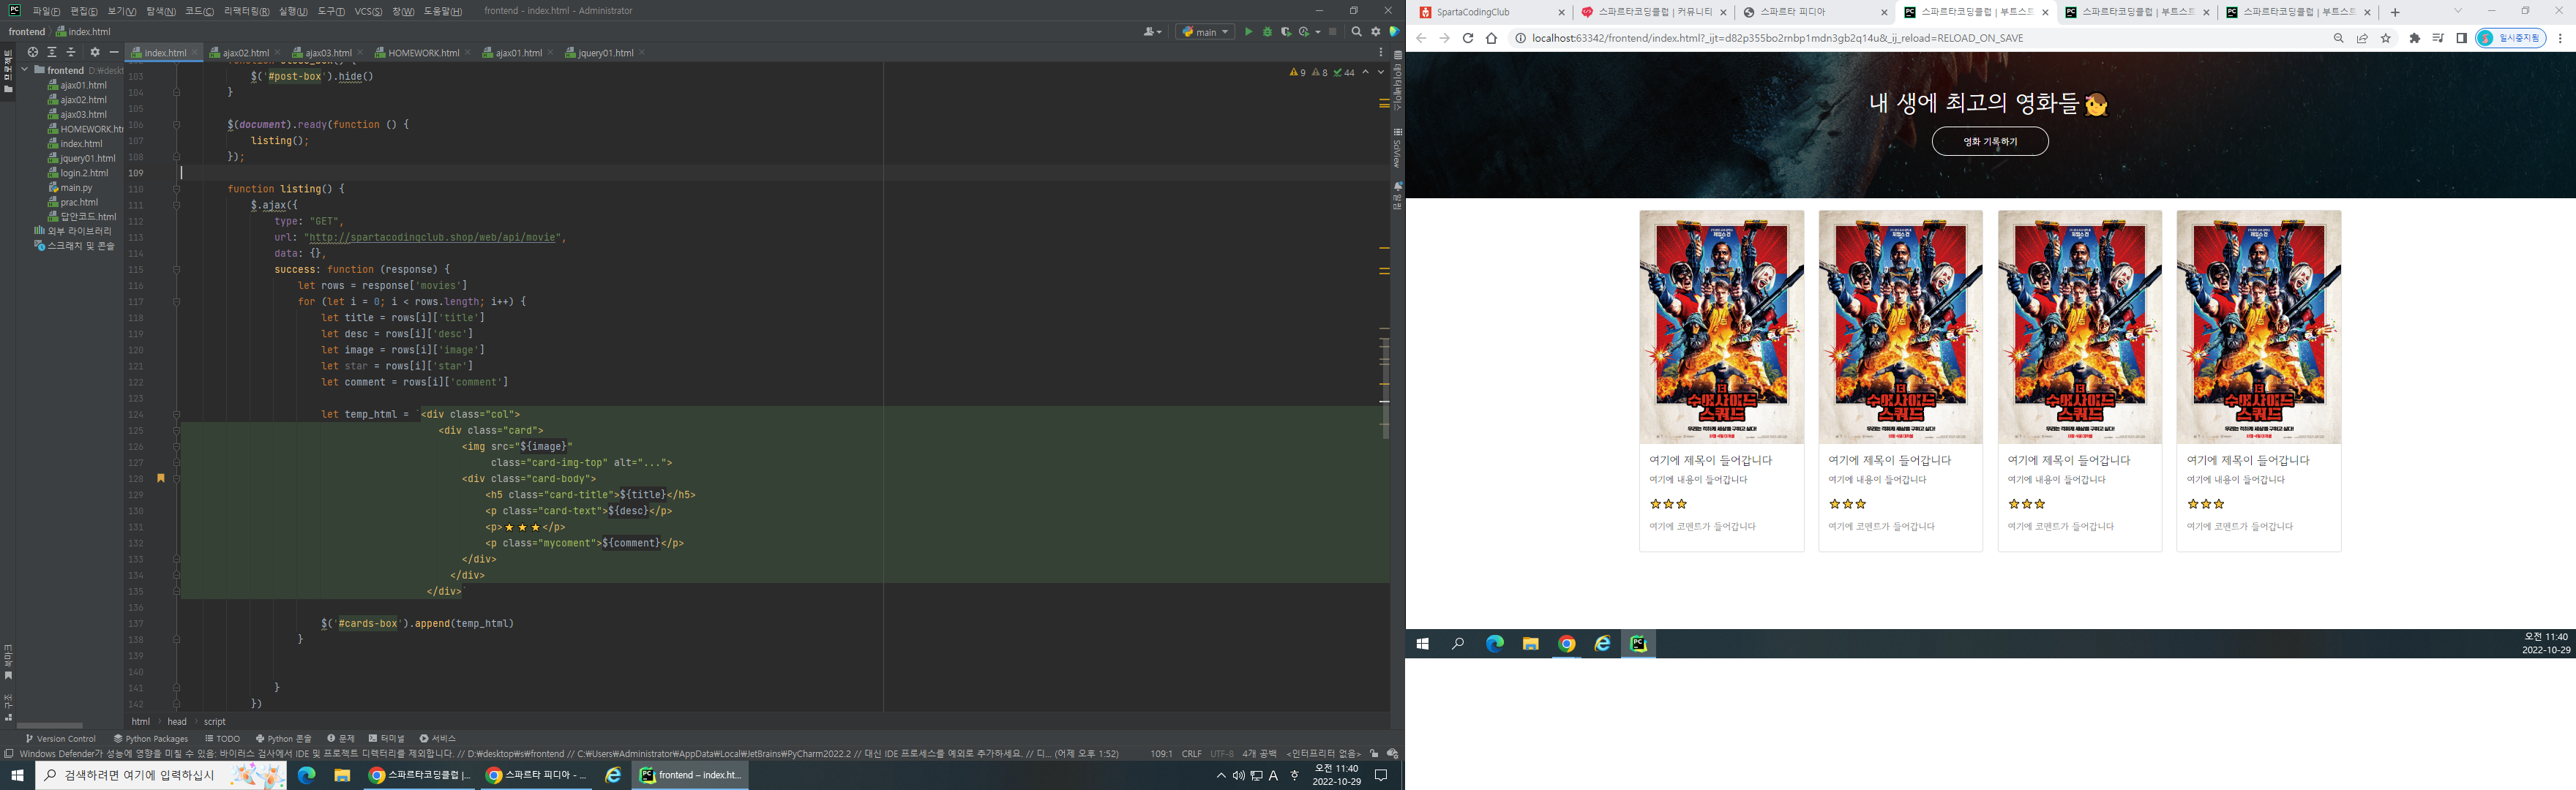Click the colorful JetBrains Space icon in toolbar
This screenshot has height=790, width=2576.
(1394, 32)
